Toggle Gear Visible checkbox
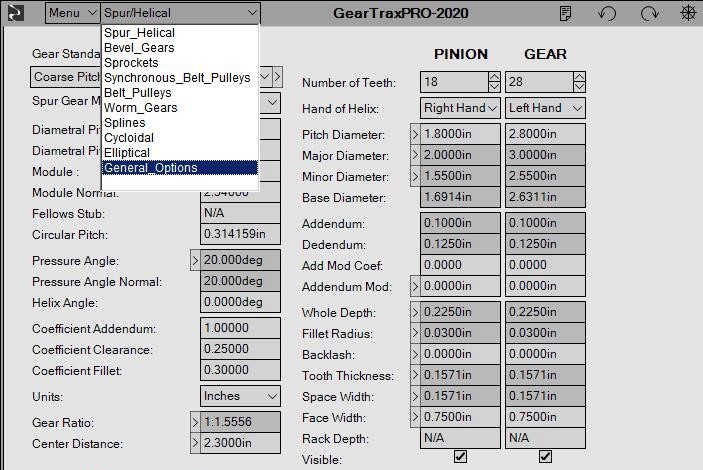 click(x=545, y=457)
